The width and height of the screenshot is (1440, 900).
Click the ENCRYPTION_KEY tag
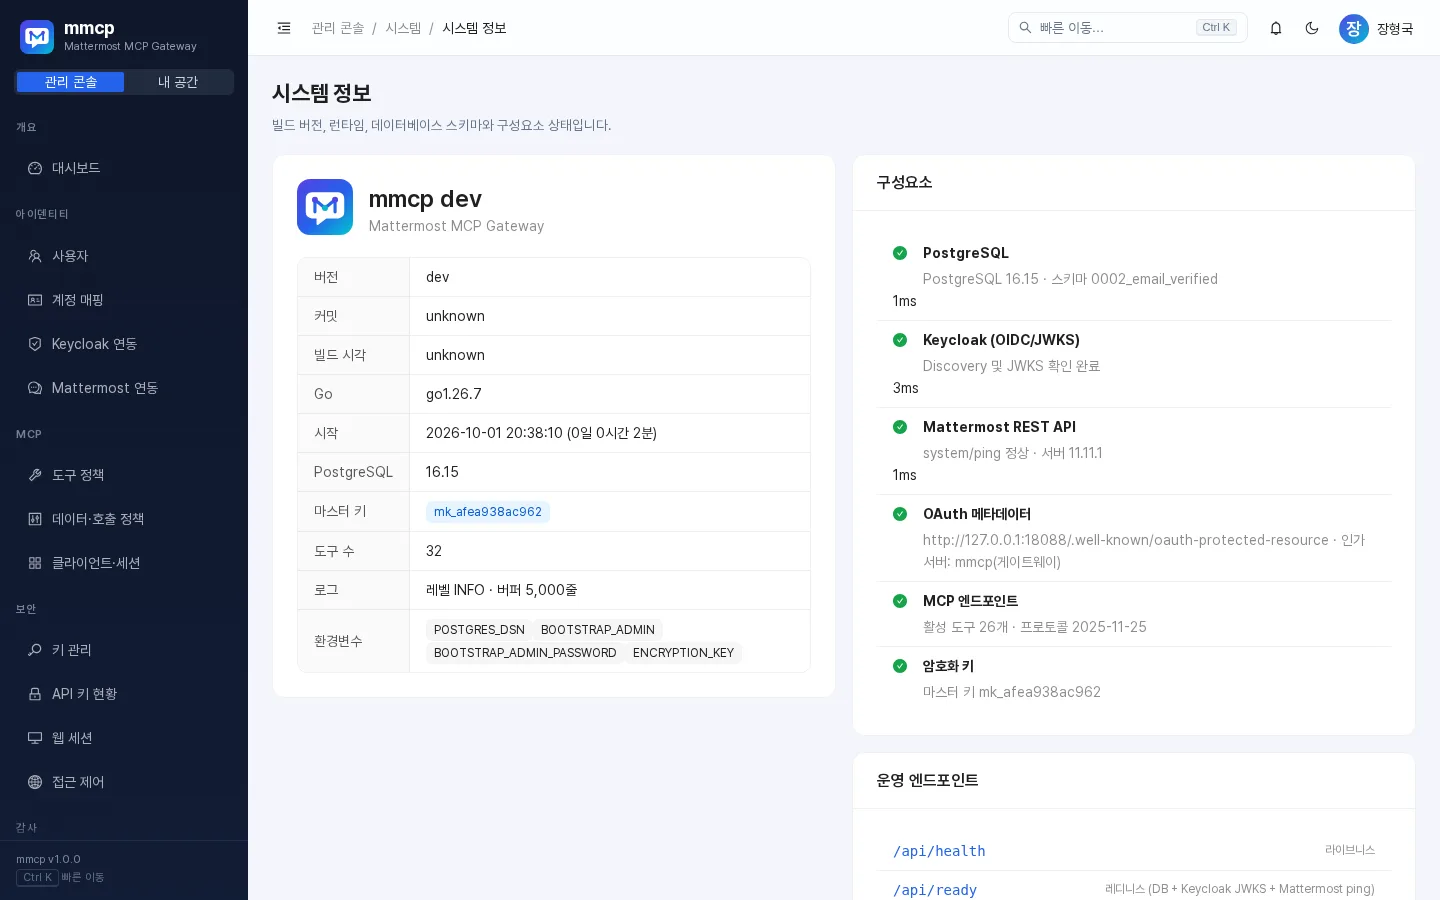pyautogui.click(x=683, y=653)
